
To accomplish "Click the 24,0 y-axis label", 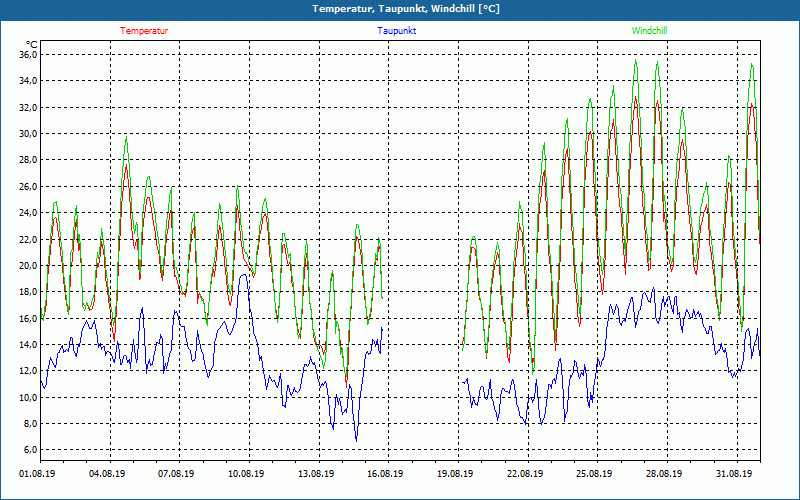I will point(28,213).
